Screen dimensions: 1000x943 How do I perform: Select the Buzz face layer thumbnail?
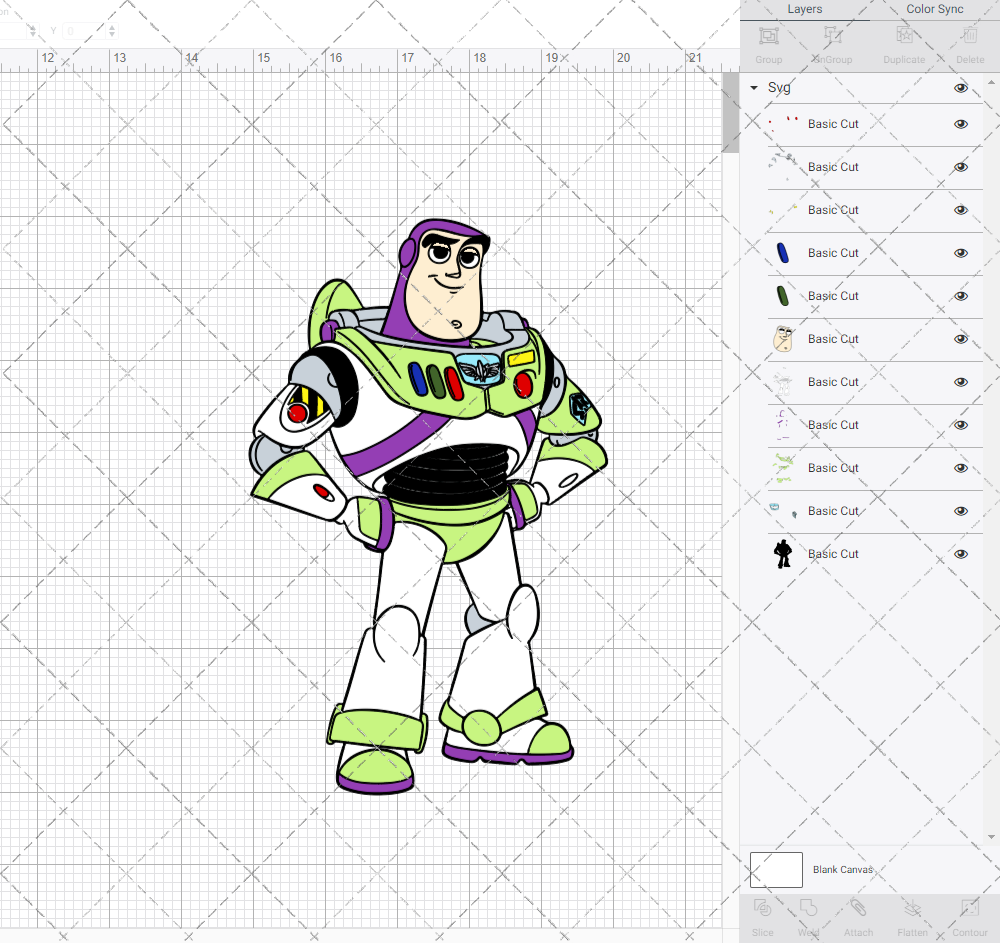pos(783,339)
